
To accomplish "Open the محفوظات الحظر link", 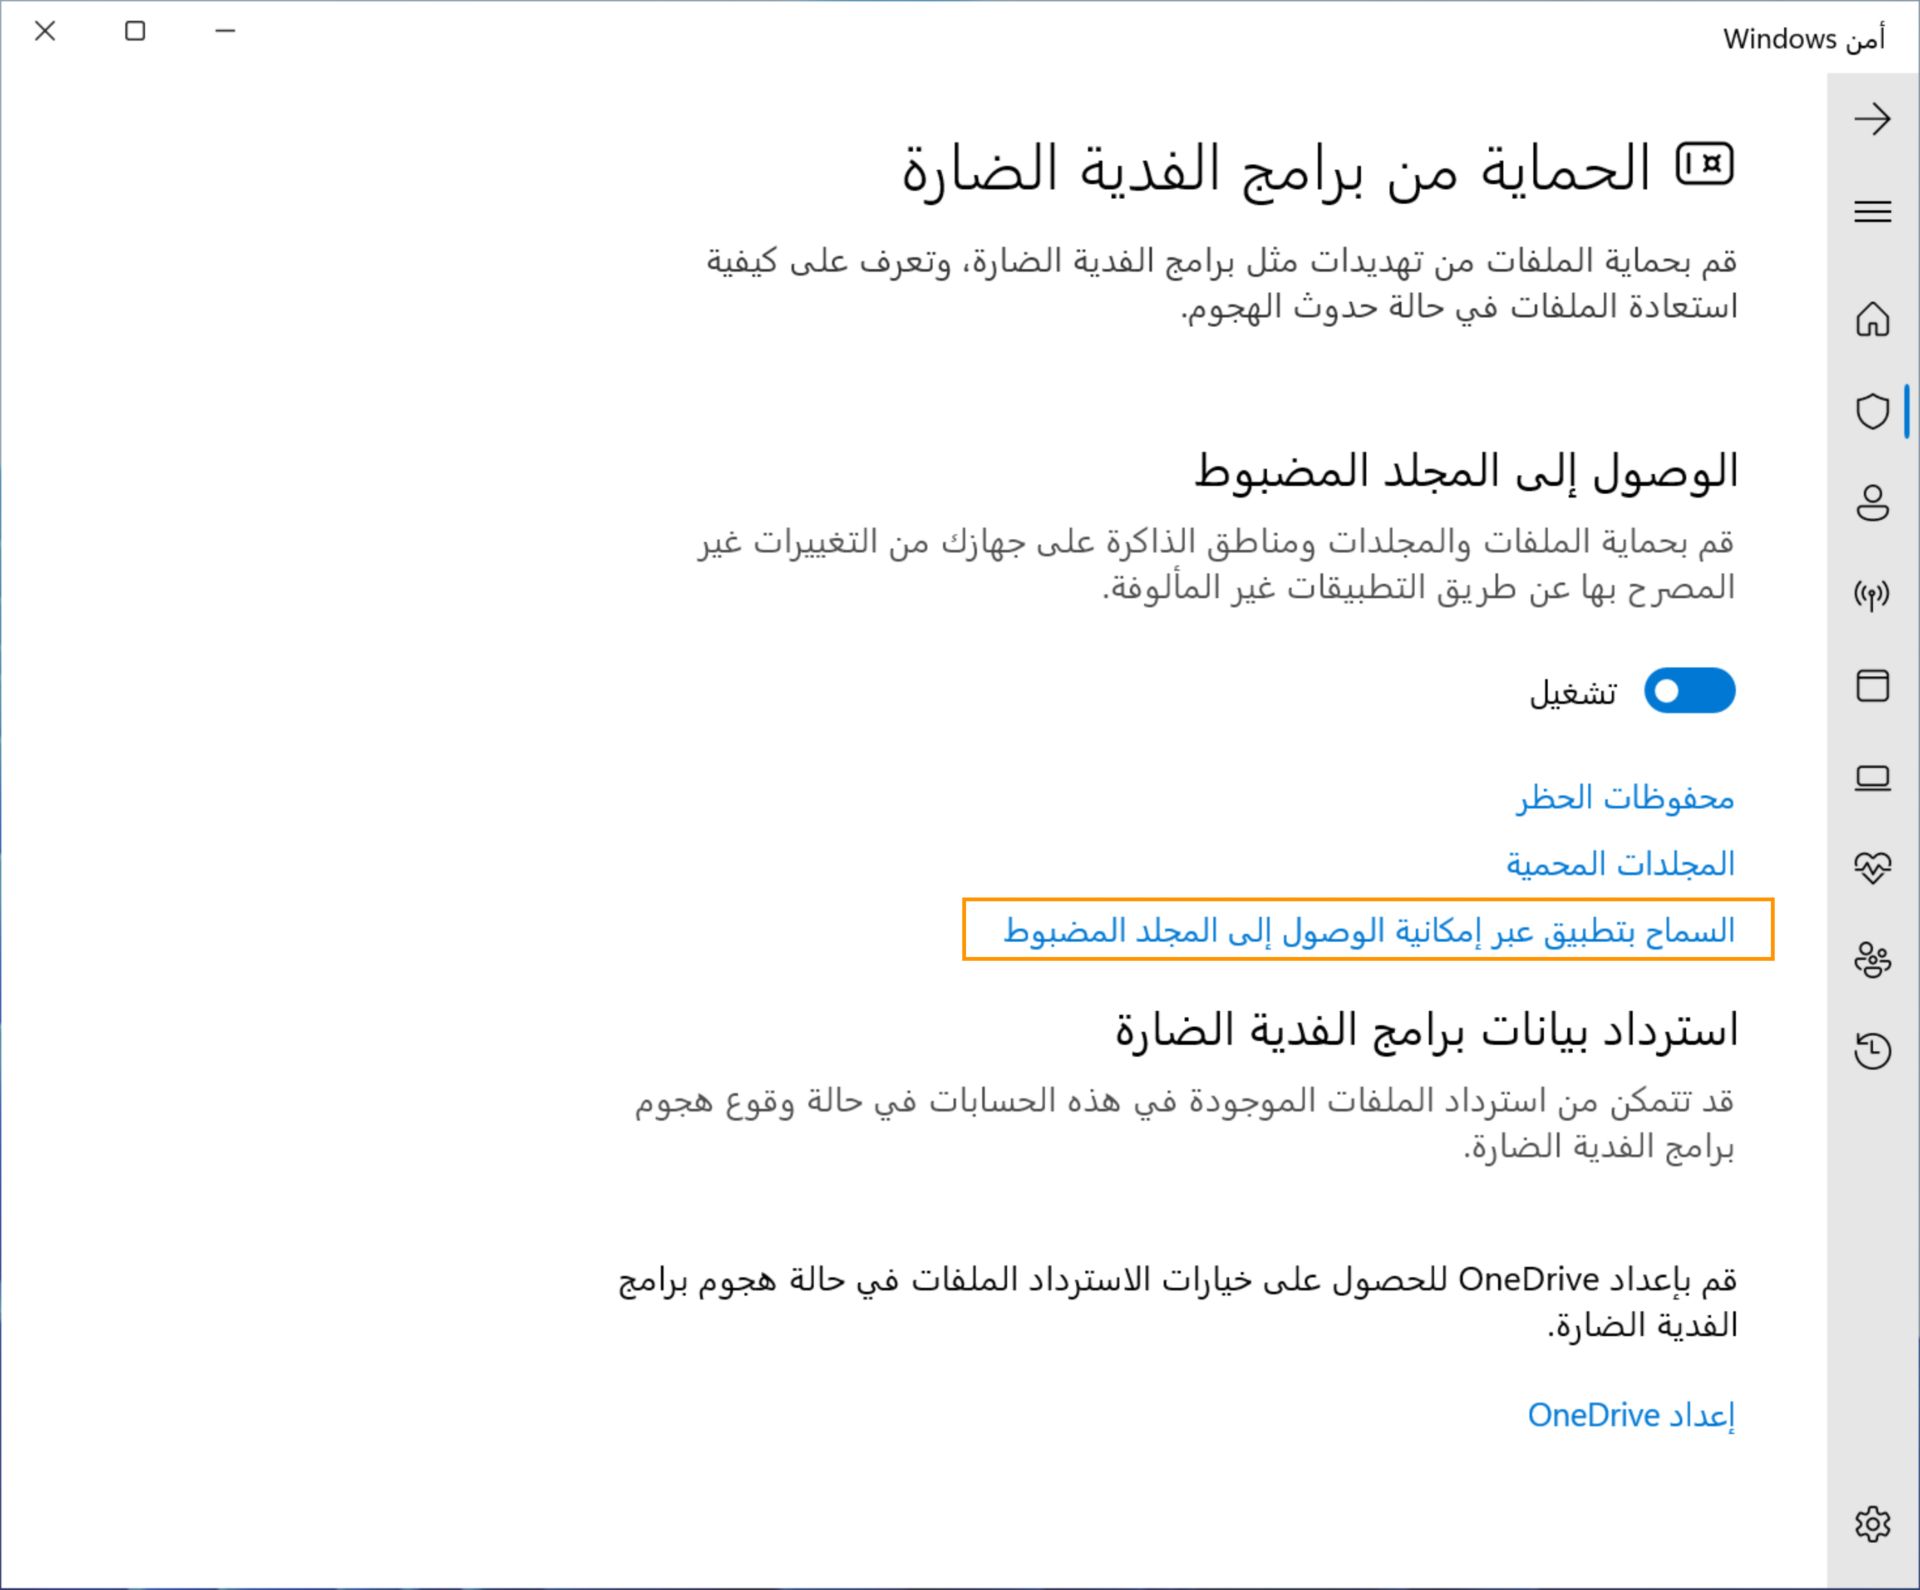I will click(x=1625, y=798).
